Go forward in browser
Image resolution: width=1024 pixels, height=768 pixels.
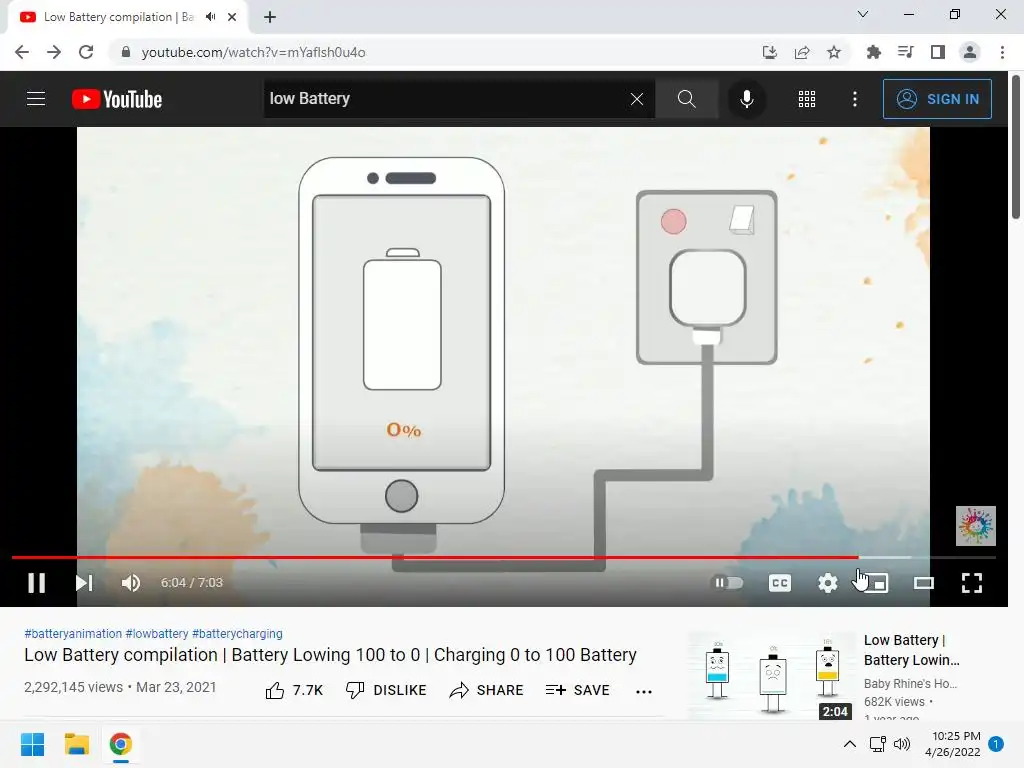(54, 52)
